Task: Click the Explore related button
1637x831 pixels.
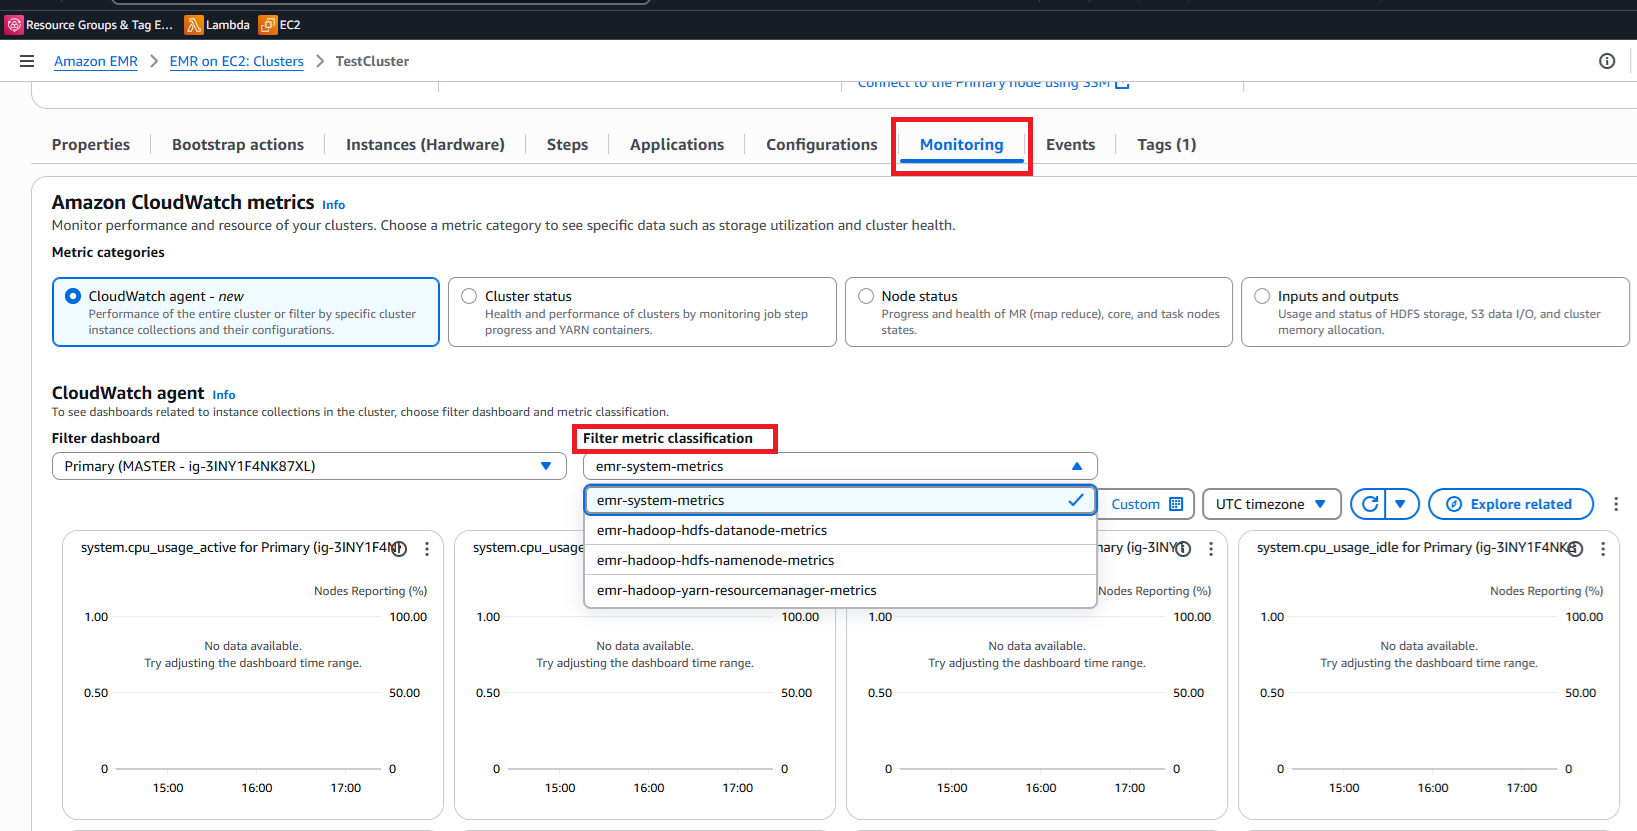Action: coord(1510,504)
